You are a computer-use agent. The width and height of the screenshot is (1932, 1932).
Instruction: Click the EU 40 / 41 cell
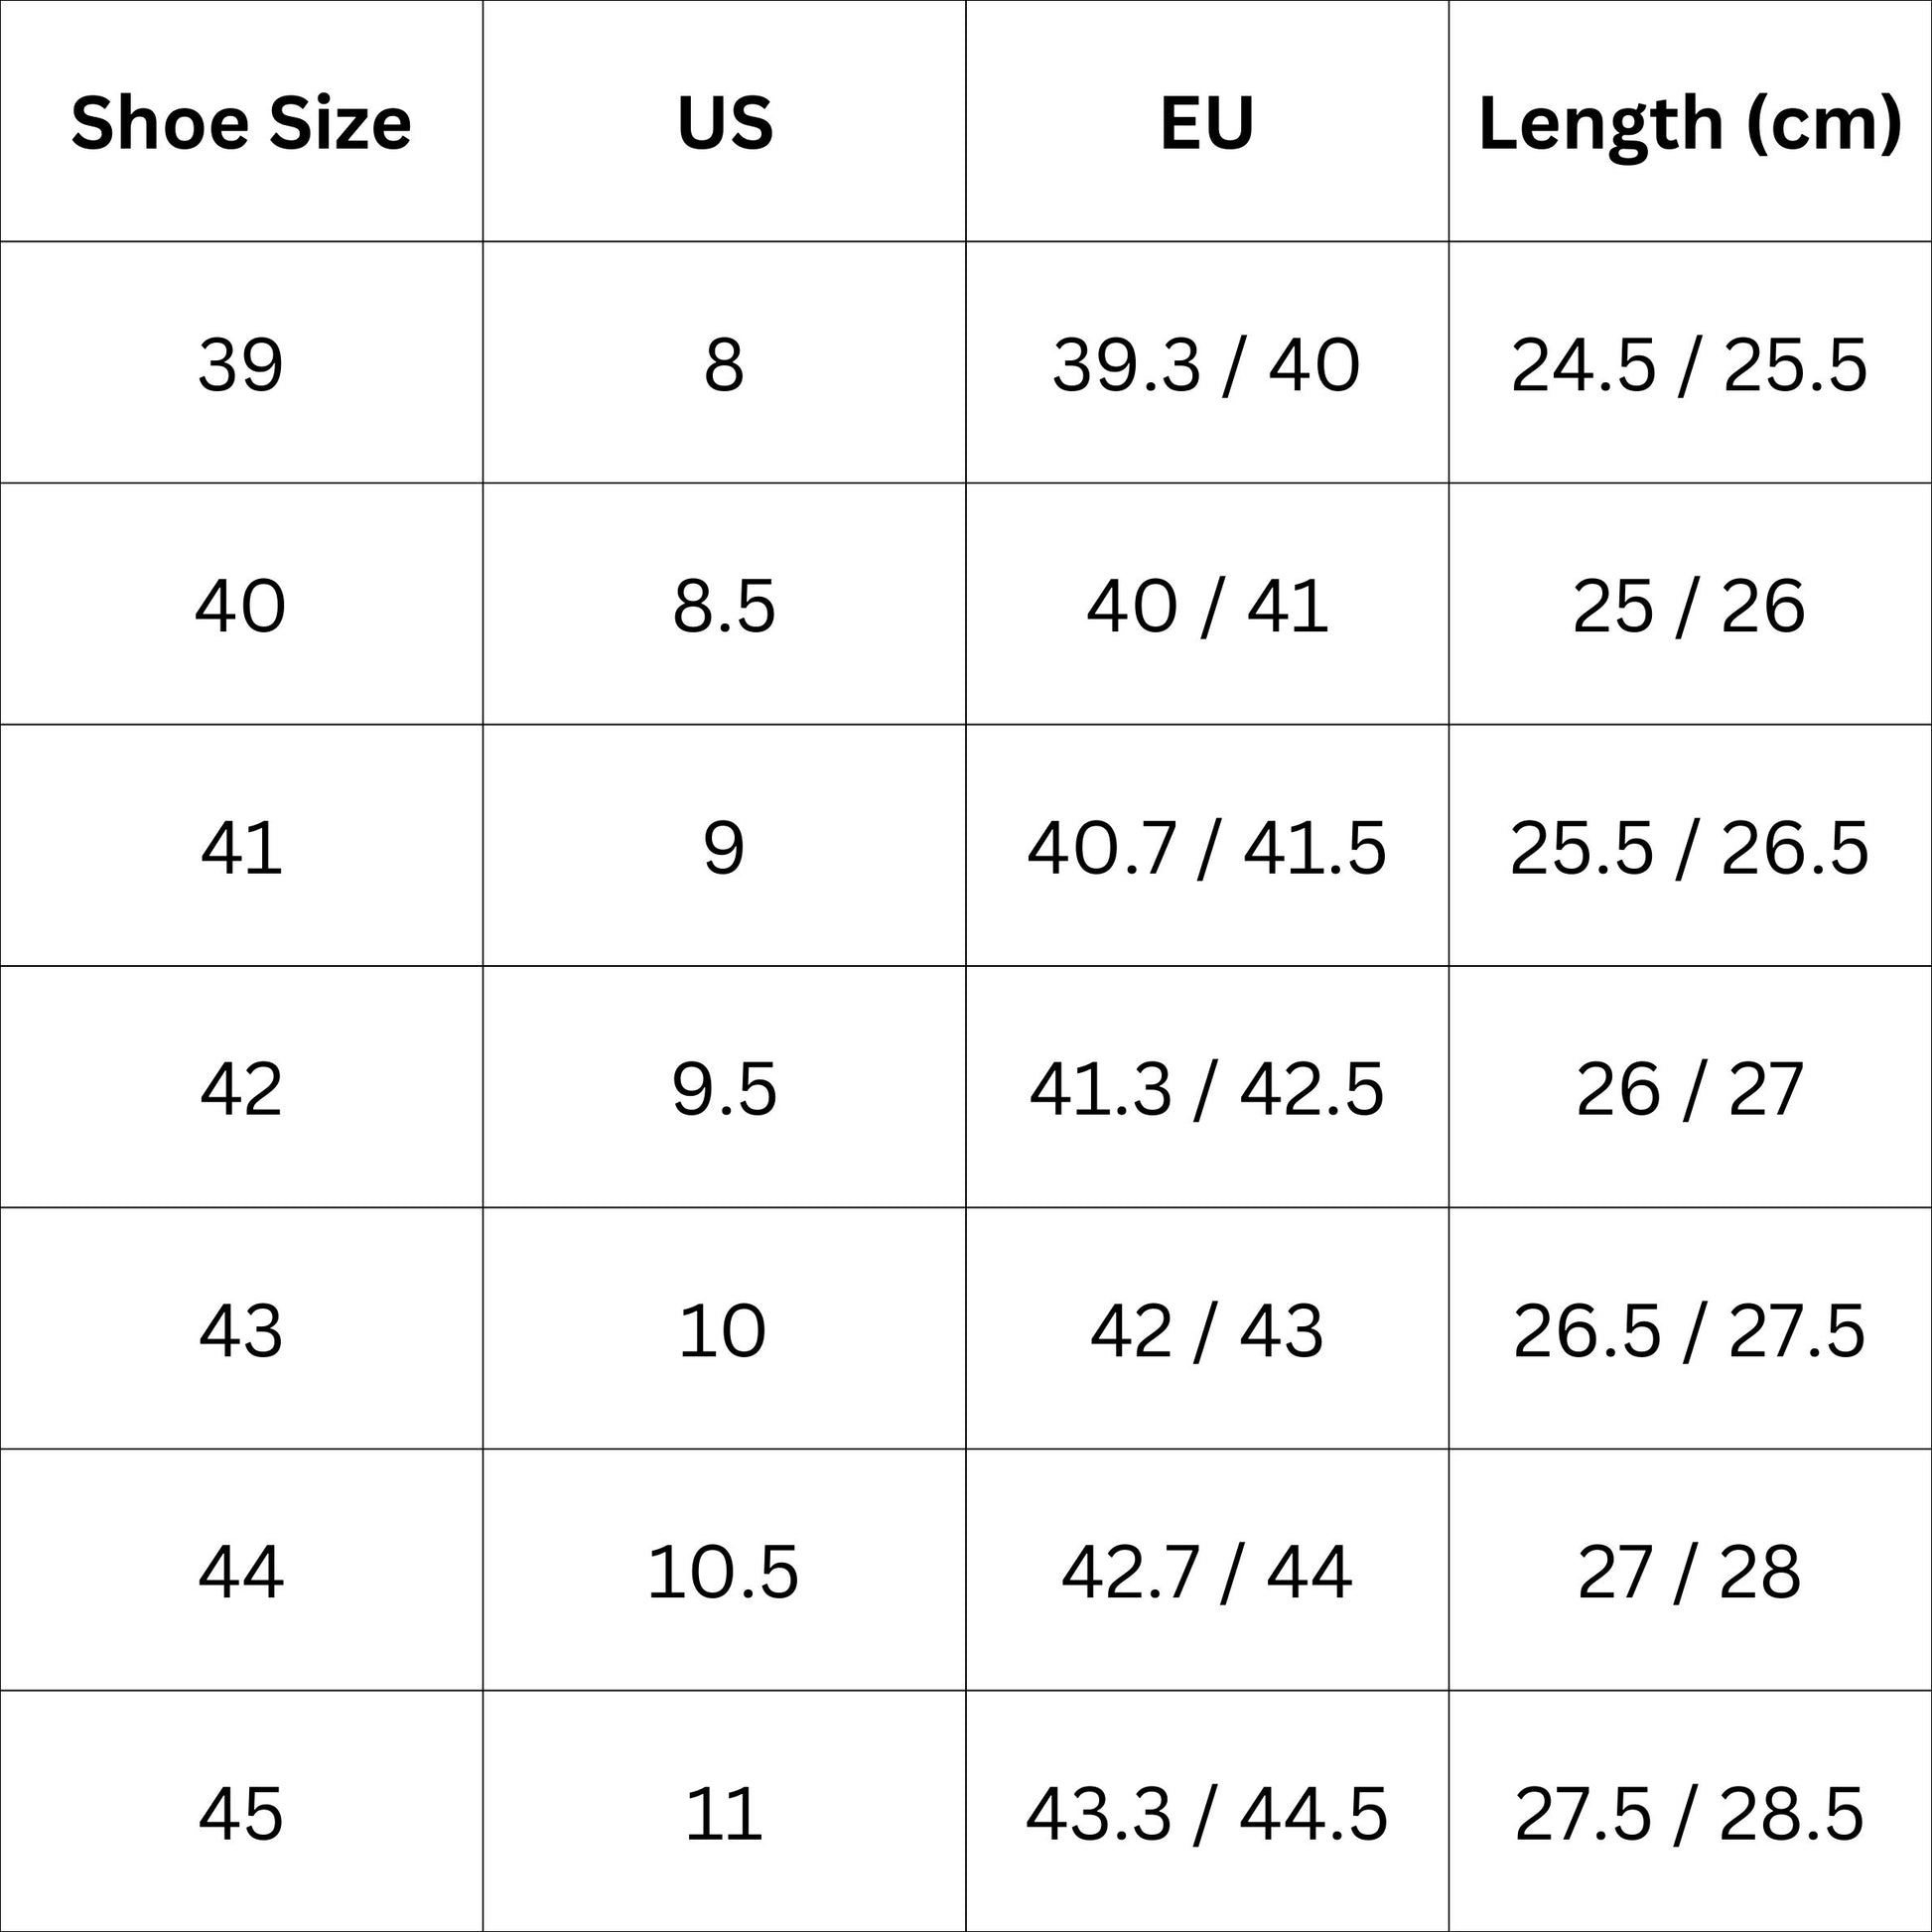click(1207, 606)
